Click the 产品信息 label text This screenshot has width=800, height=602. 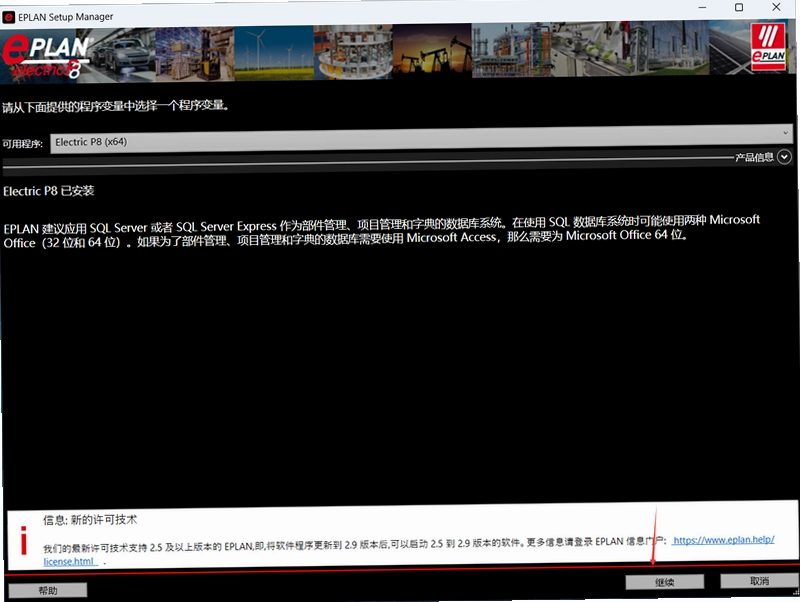[754, 157]
